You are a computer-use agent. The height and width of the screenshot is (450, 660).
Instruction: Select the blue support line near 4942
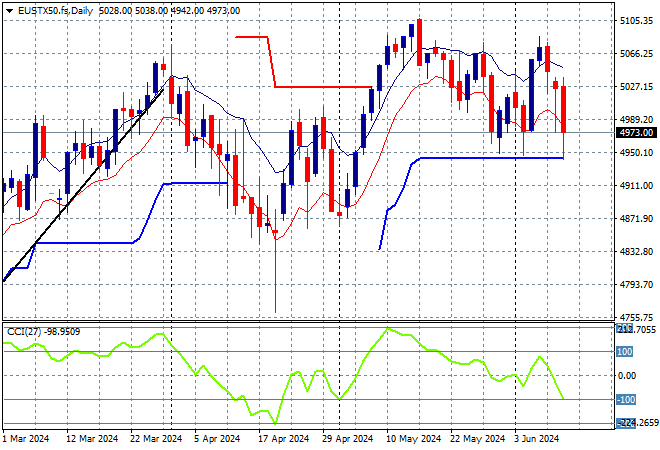pos(492,158)
